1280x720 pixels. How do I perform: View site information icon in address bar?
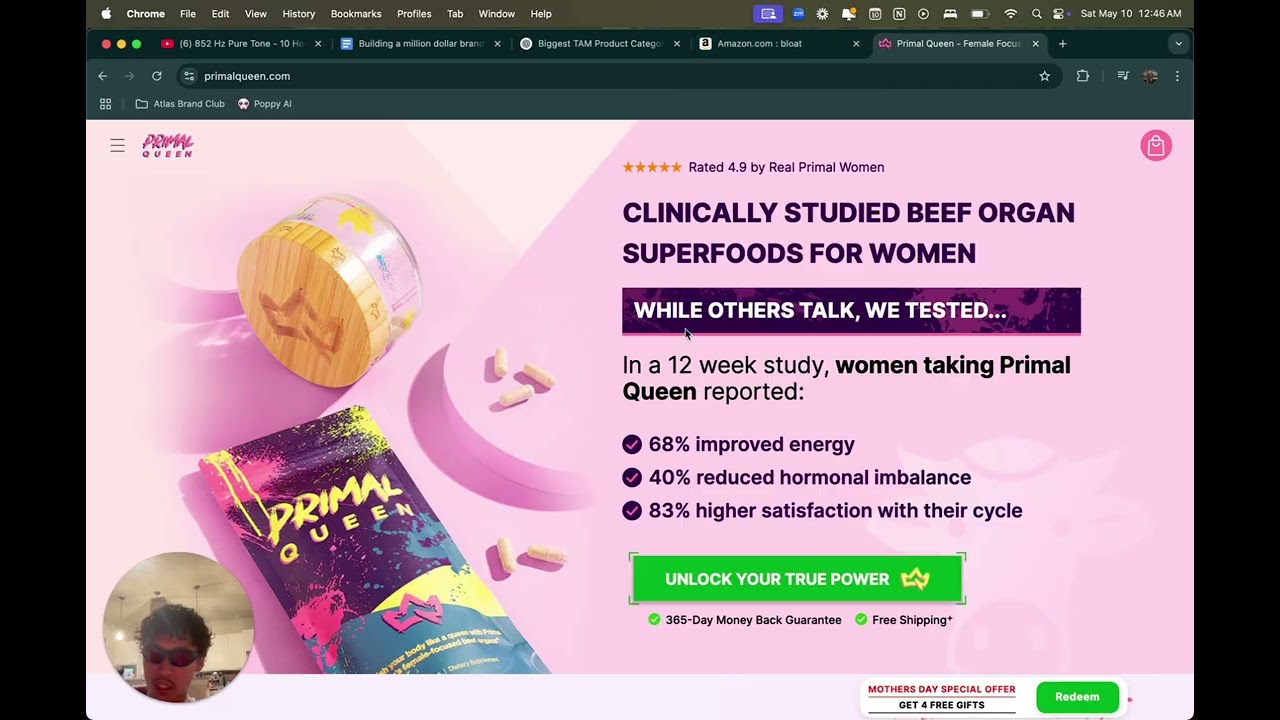point(189,76)
